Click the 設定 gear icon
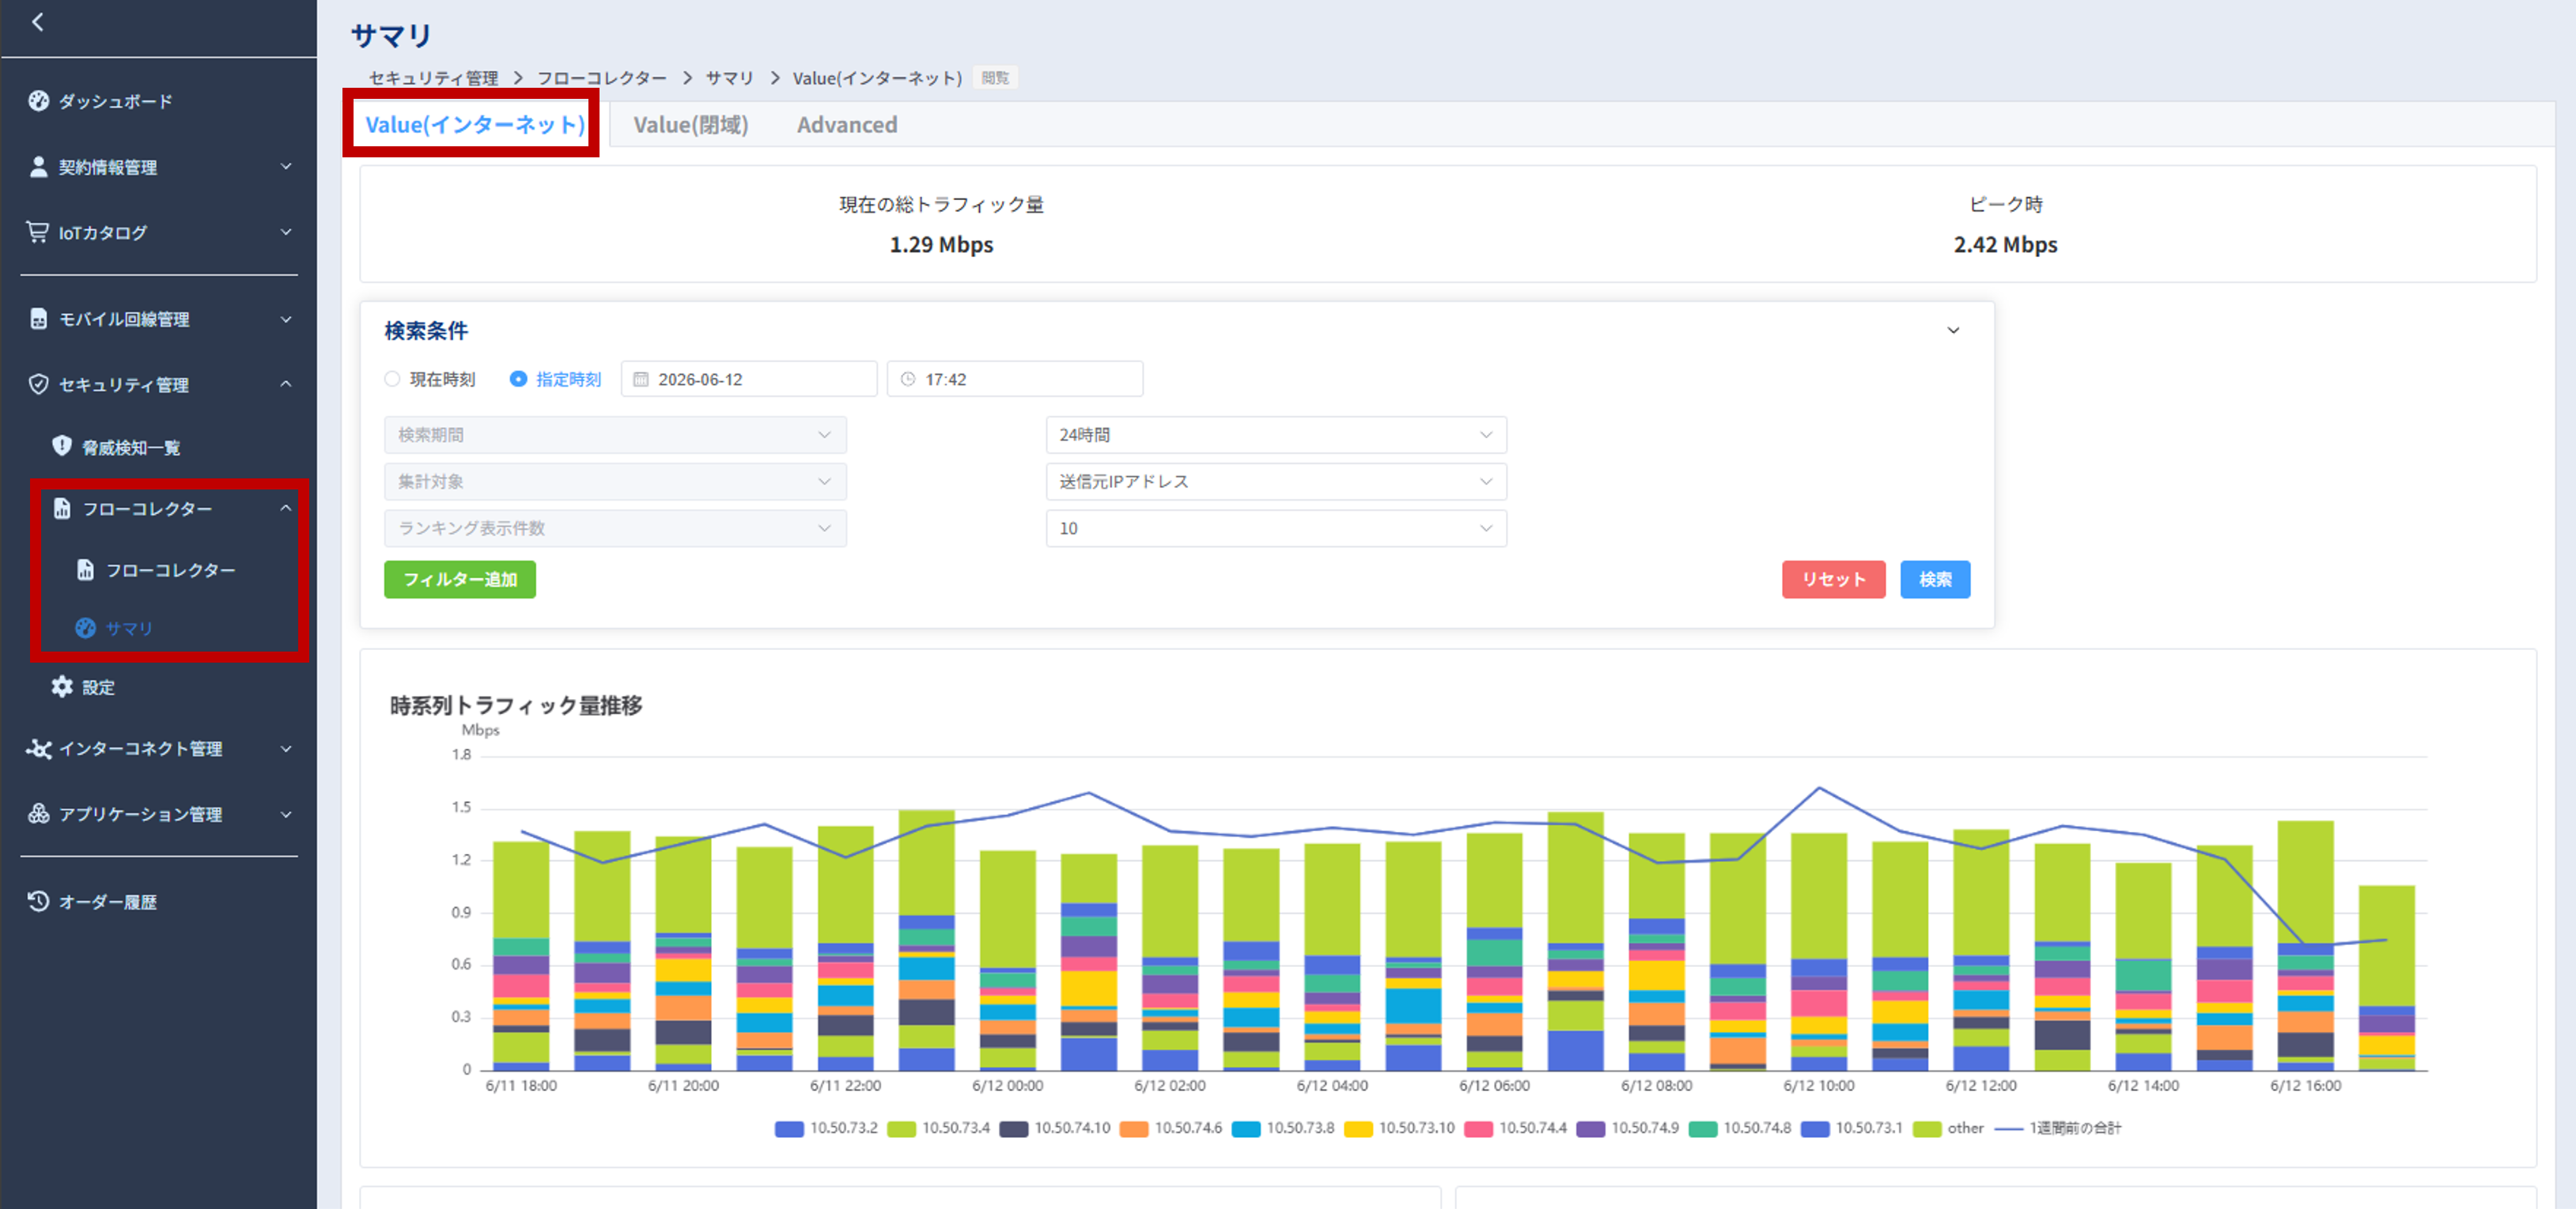This screenshot has height=1209, width=2576. (62, 687)
